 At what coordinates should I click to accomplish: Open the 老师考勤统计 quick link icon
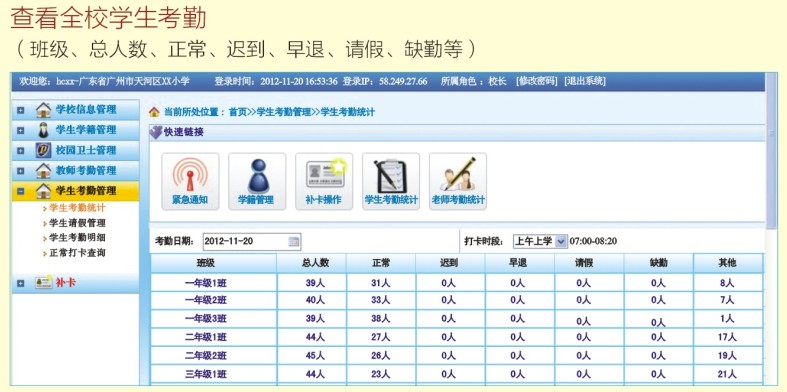click(x=458, y=181)
